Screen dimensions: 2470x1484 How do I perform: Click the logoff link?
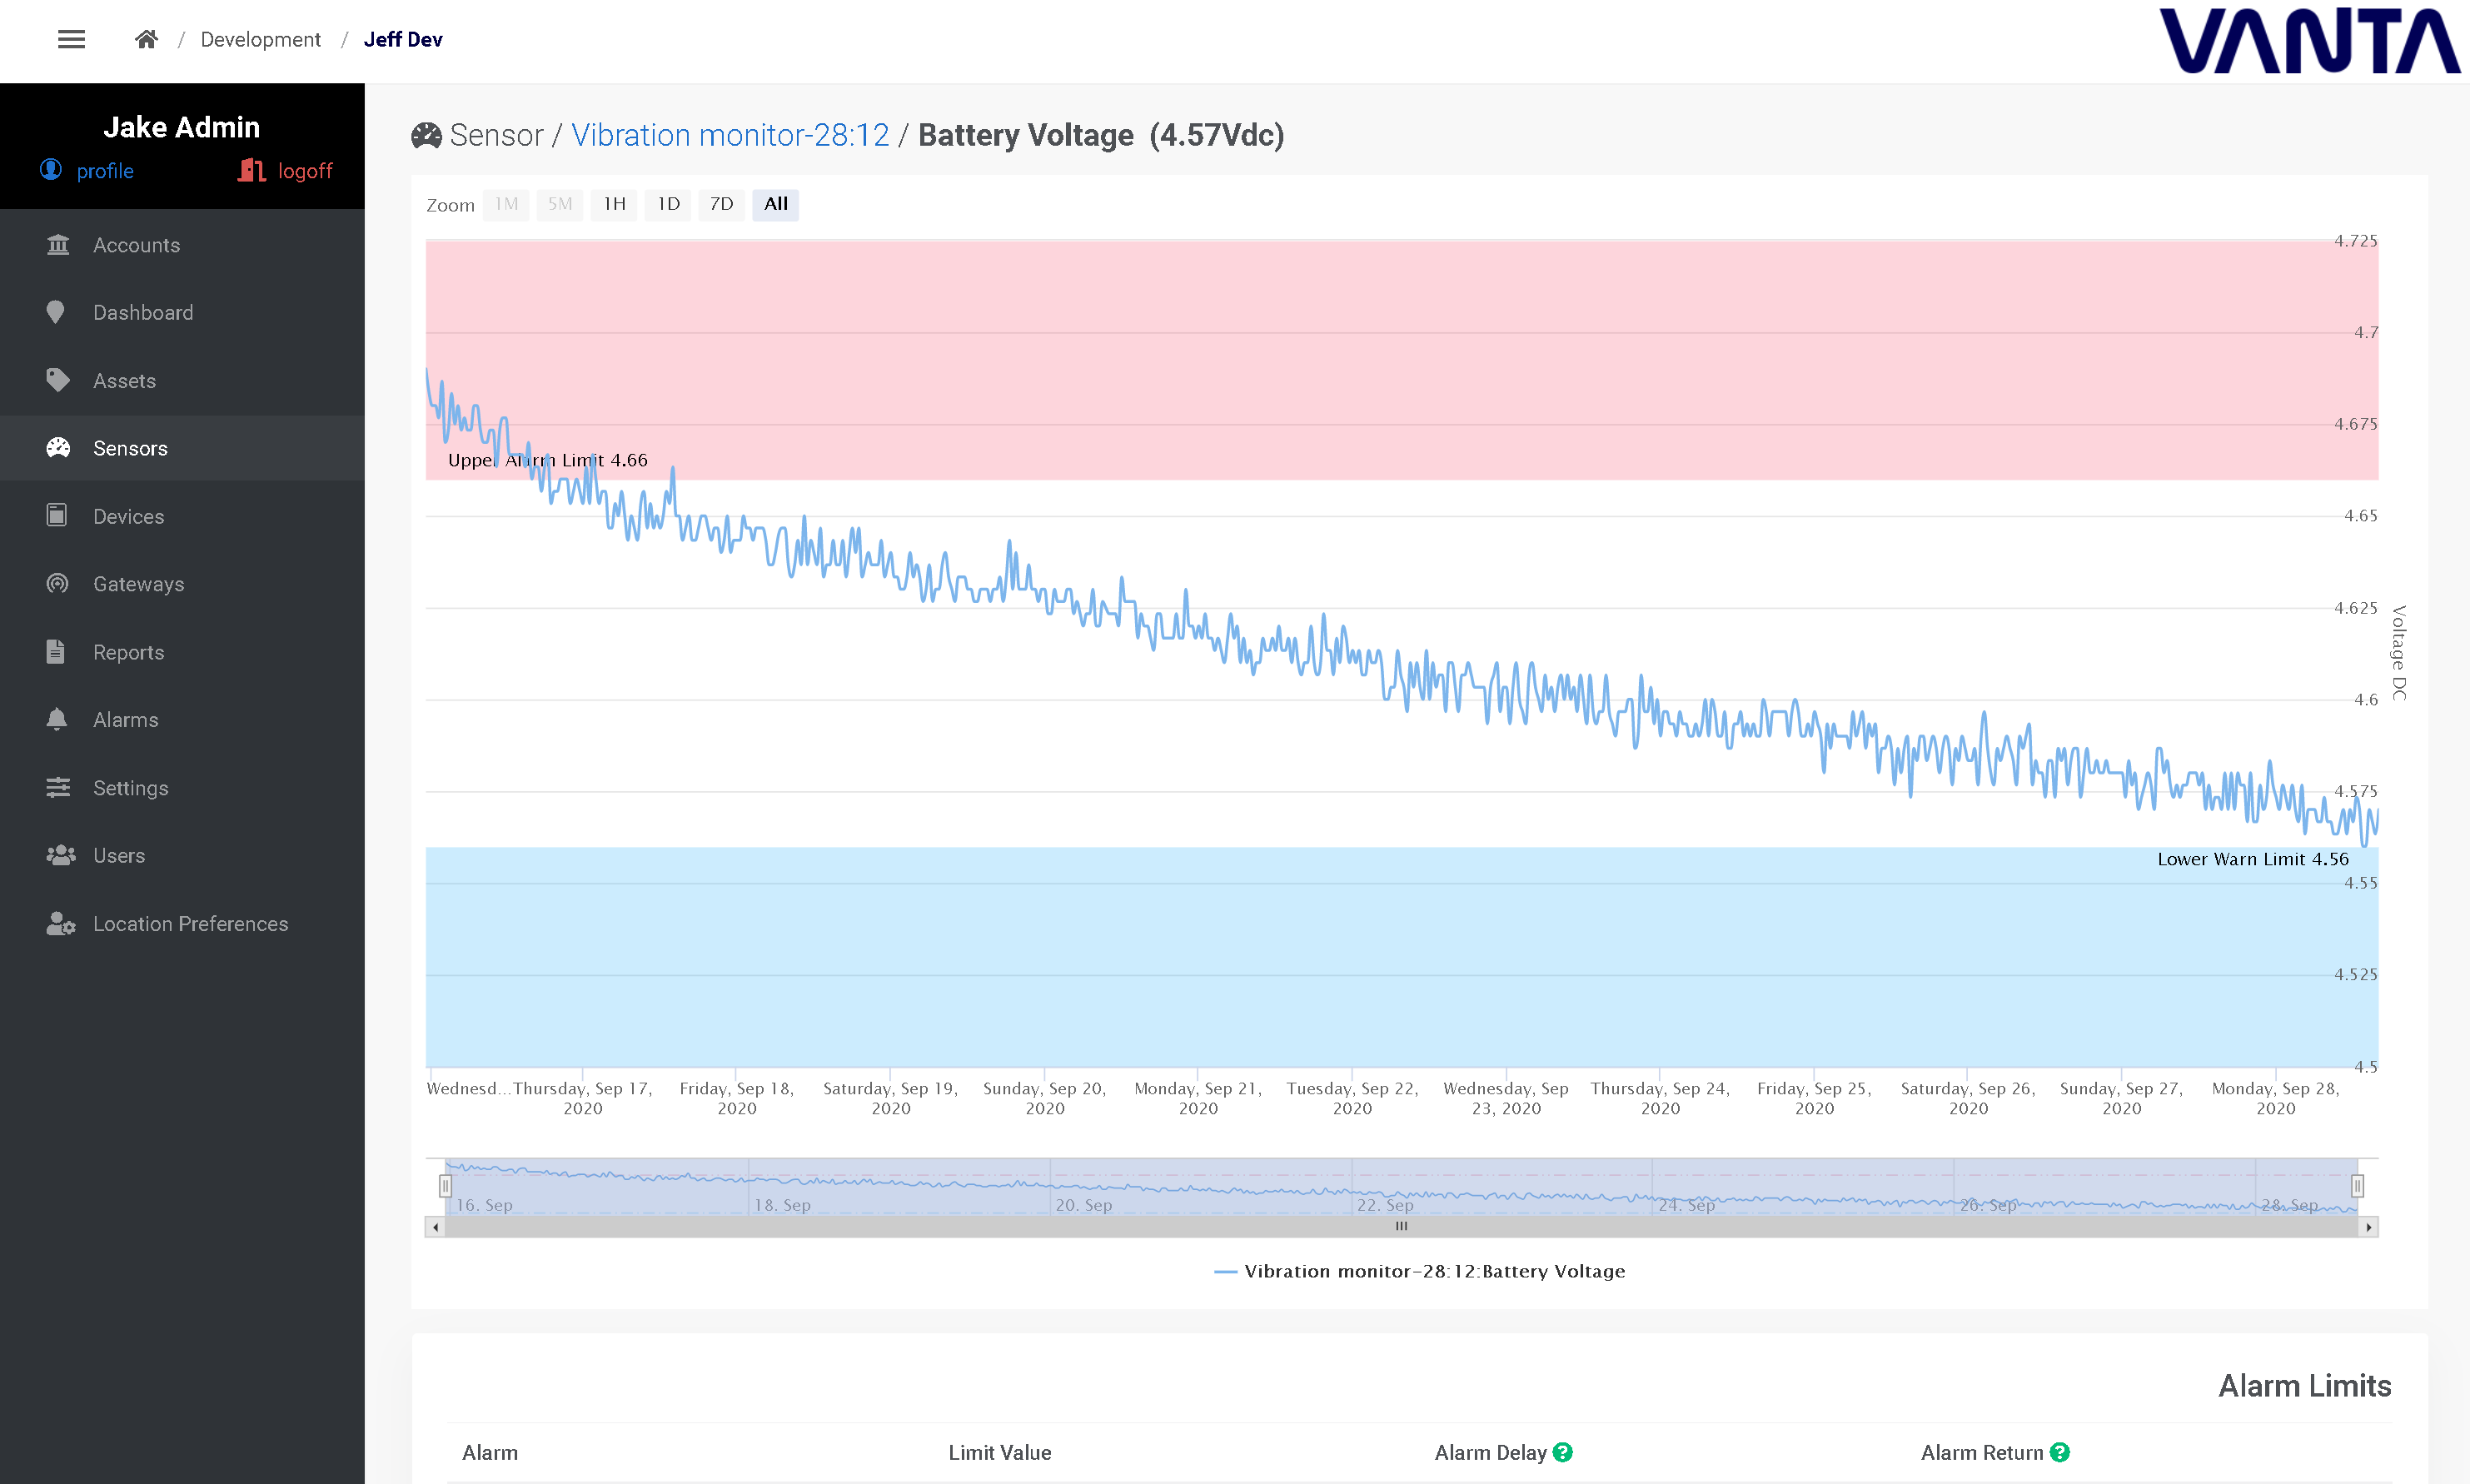point(304,171)
